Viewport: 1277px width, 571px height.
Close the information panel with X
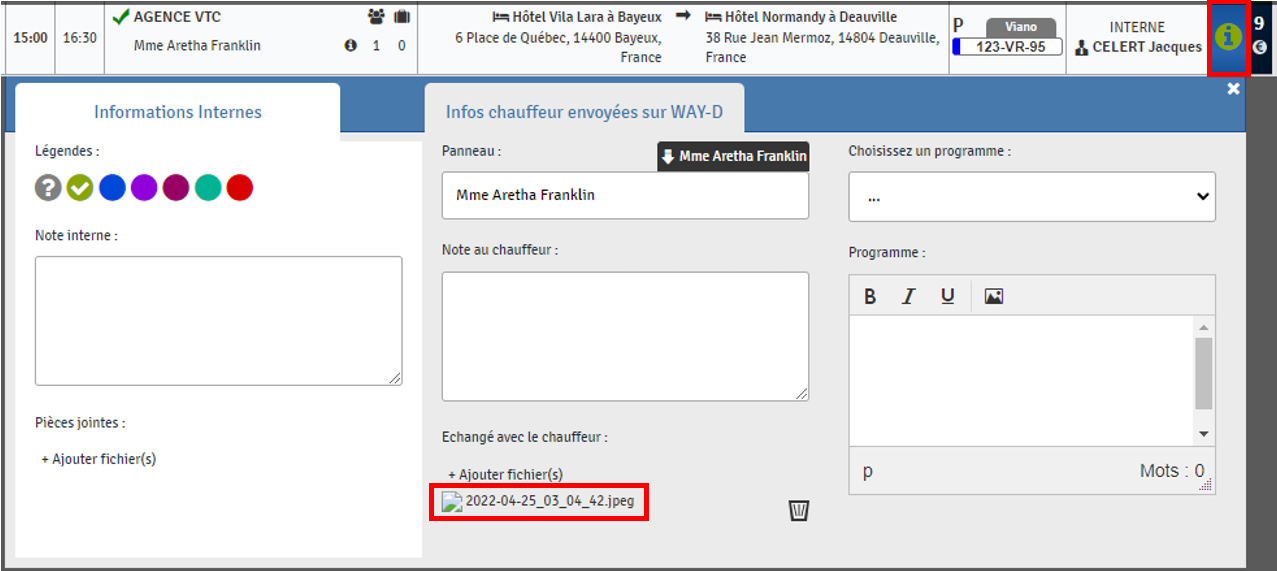point(1233,89)
